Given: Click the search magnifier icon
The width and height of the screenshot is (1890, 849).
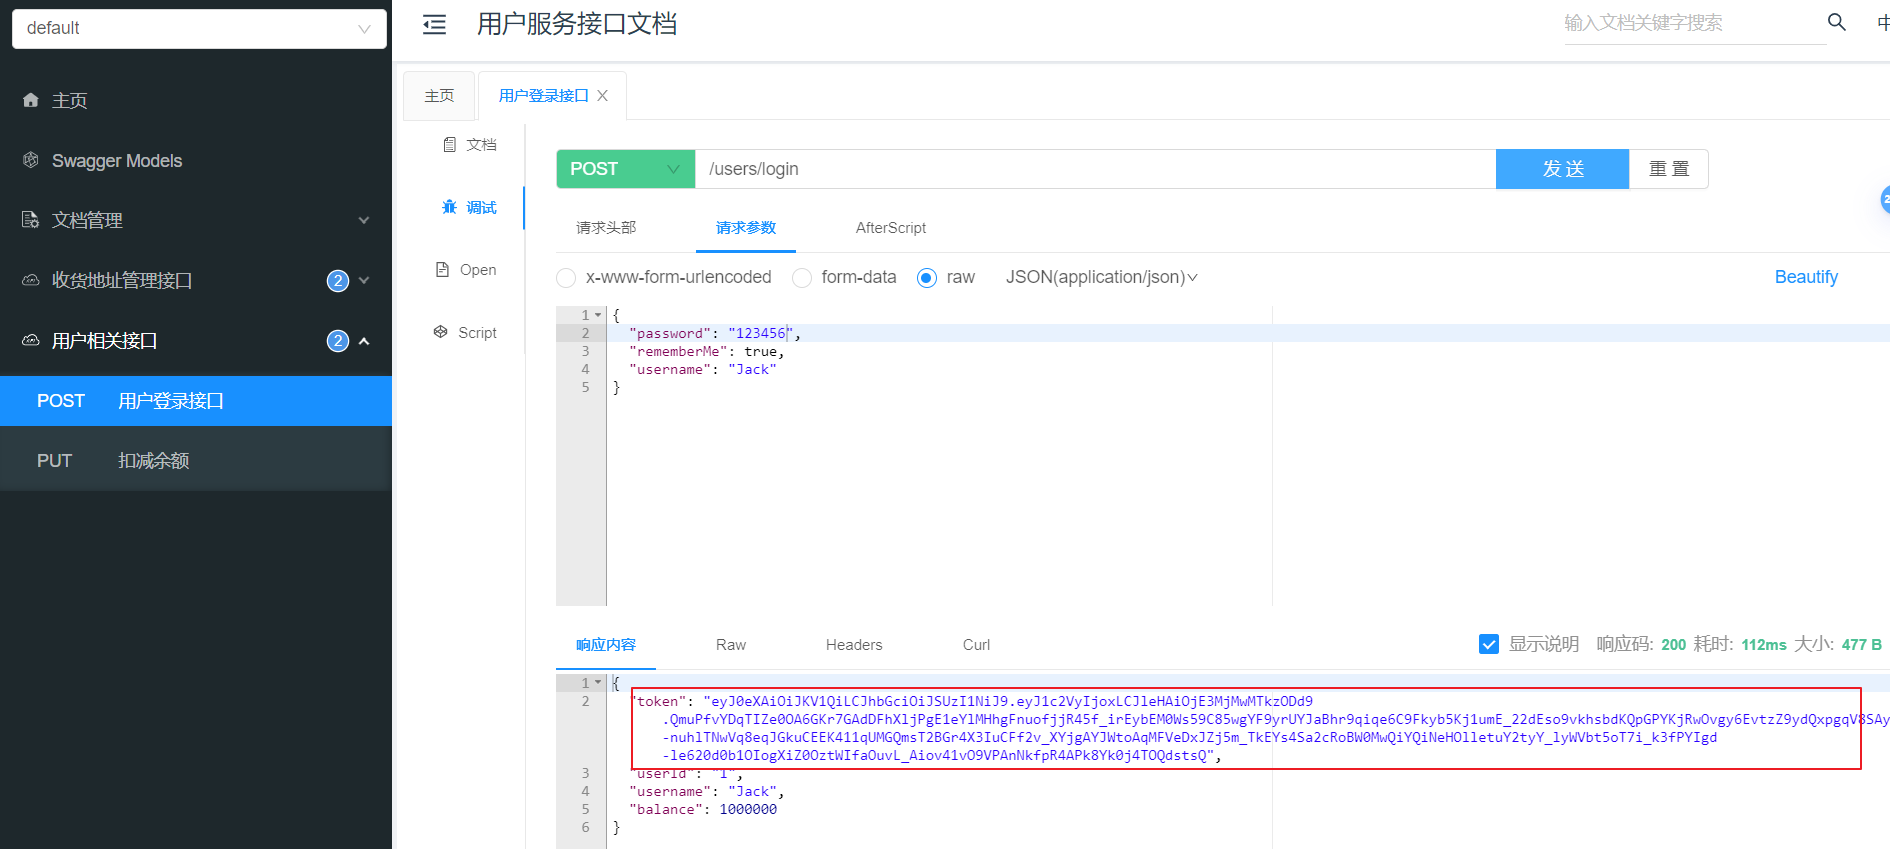Looking at the screenshot, I should [x=1836, y=22].
